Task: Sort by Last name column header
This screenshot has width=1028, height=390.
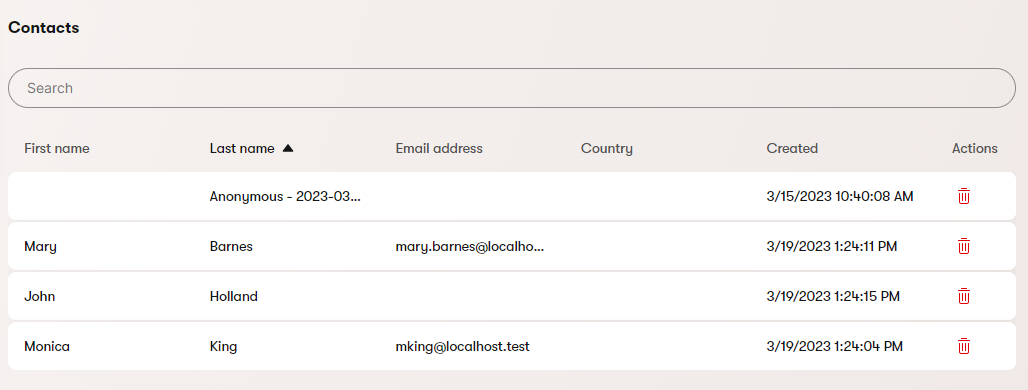Action: click(242, 148)
